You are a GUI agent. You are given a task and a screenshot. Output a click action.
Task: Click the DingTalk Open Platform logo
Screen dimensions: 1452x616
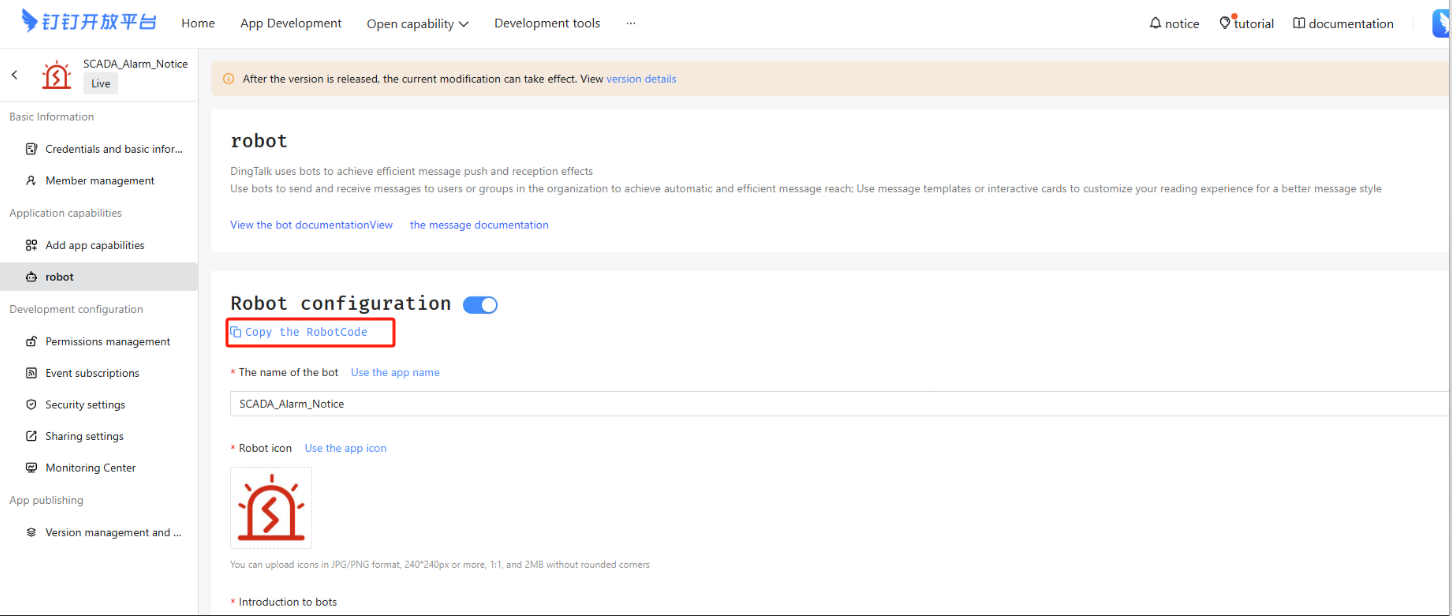coord(88,21)
